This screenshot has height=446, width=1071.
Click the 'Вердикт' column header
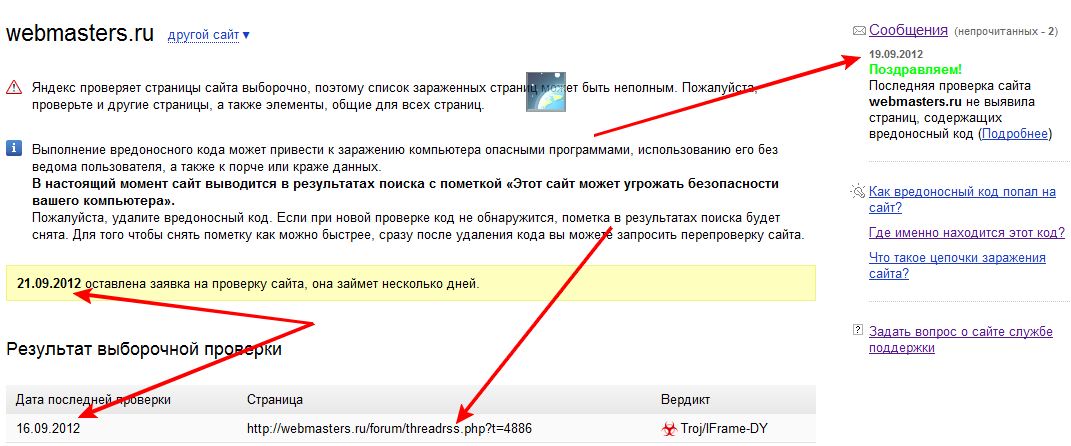[x=686, y=399]
